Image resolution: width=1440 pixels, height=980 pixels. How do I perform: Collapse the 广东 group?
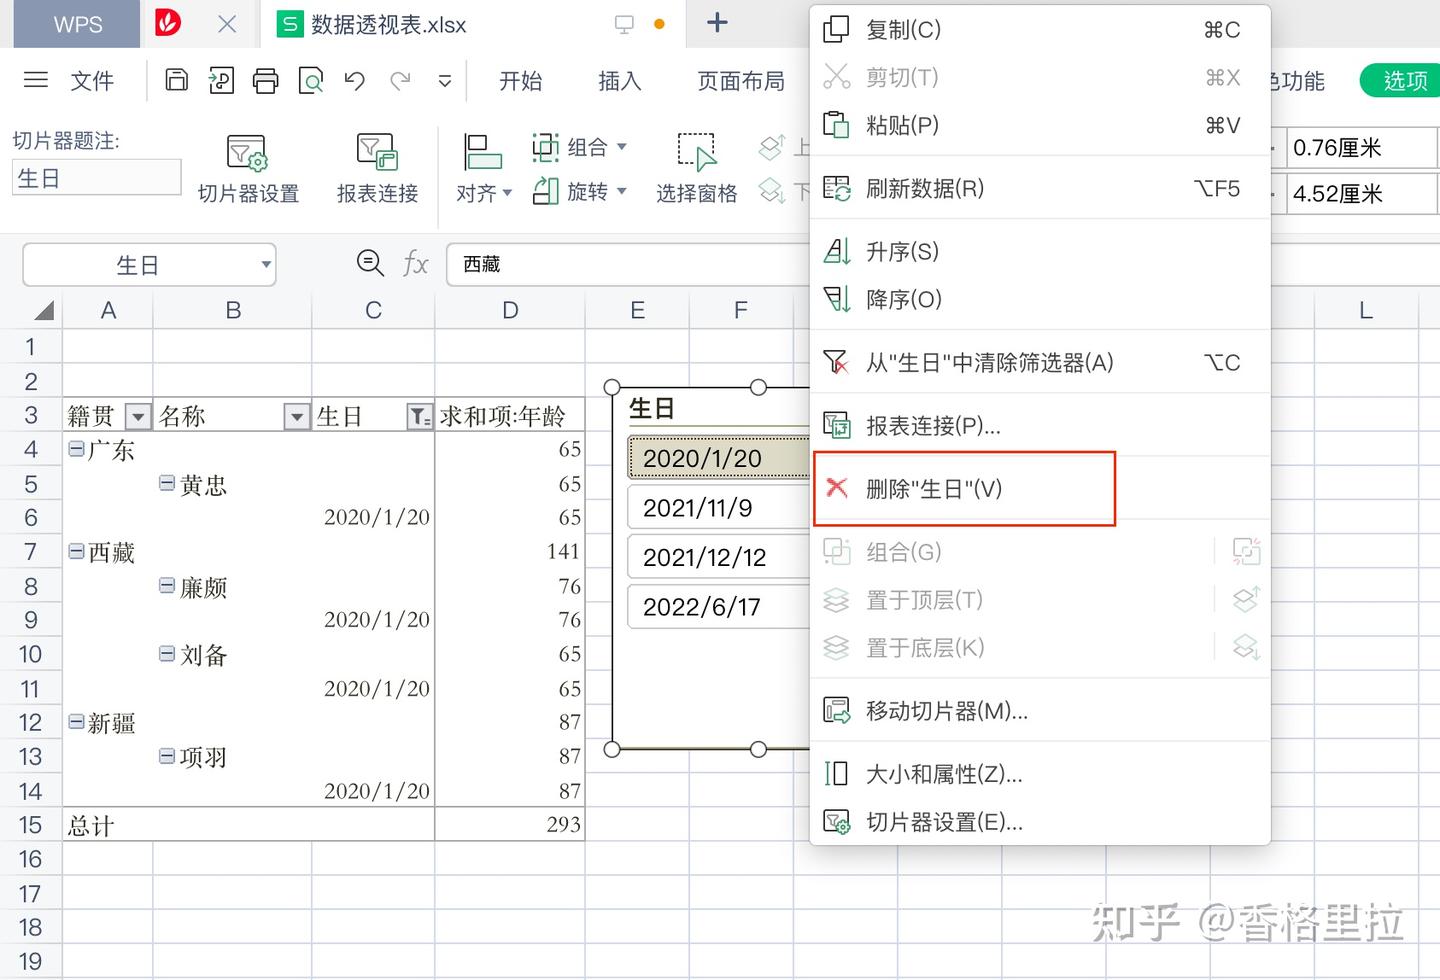click(76, 449)
